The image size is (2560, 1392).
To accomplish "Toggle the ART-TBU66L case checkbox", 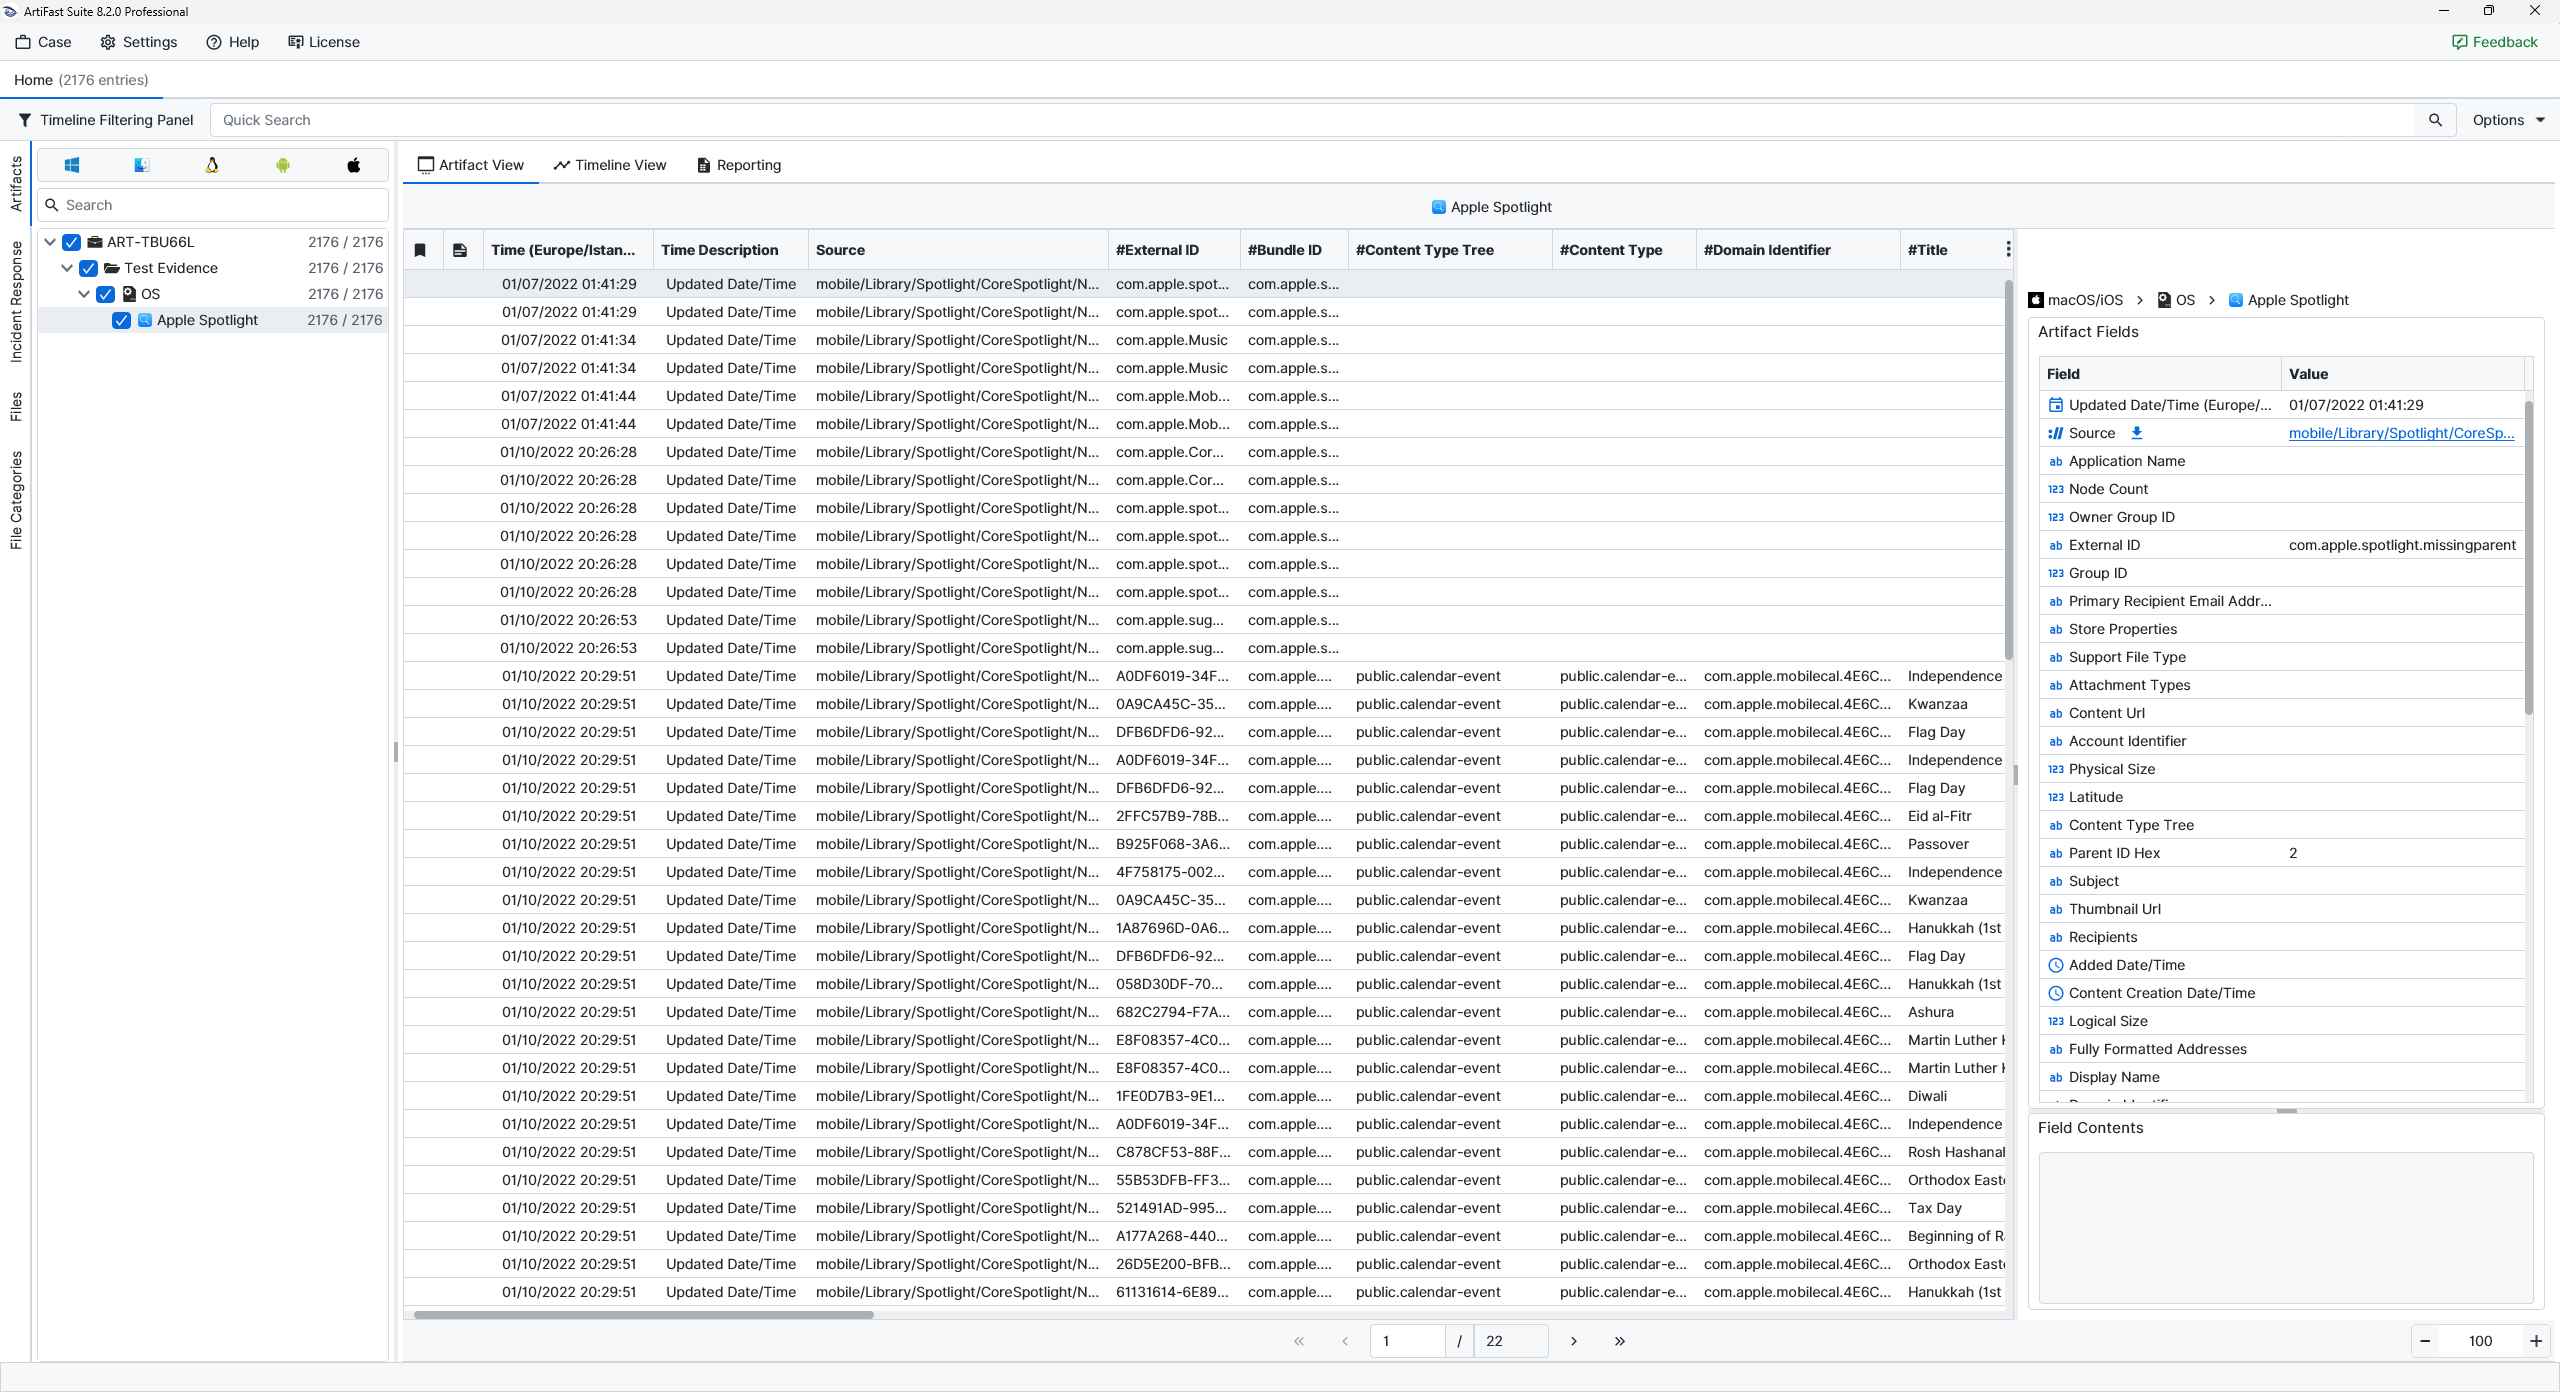I will pos(71,242).
